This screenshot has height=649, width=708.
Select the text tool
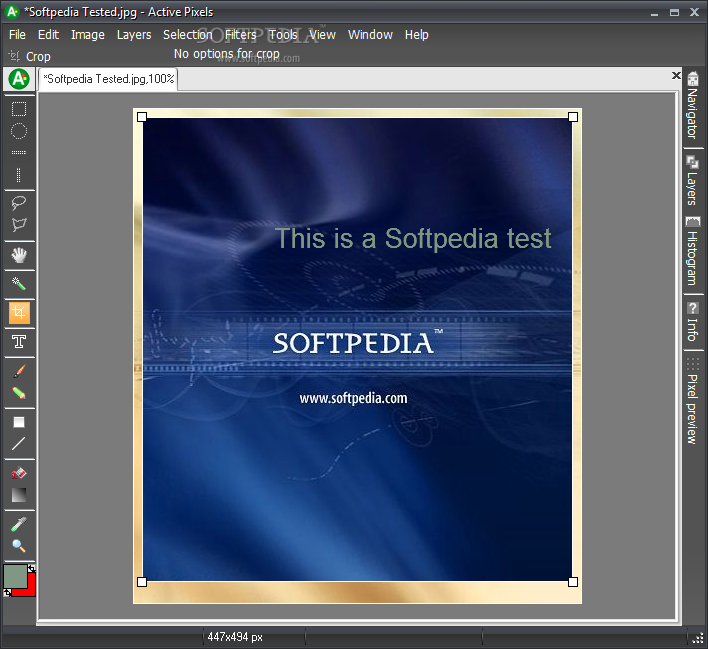19,342
